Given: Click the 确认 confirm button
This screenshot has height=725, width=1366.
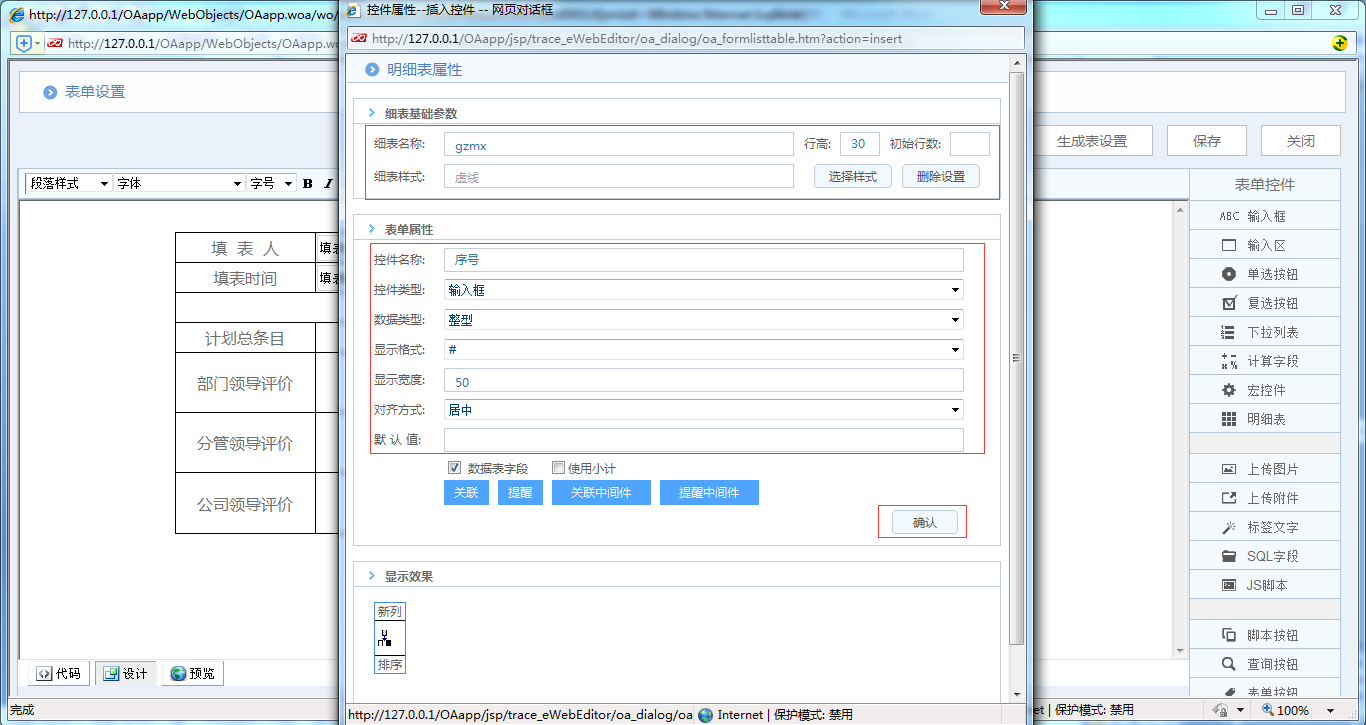Looking at the screenshot, I should (x=924, y=521).
